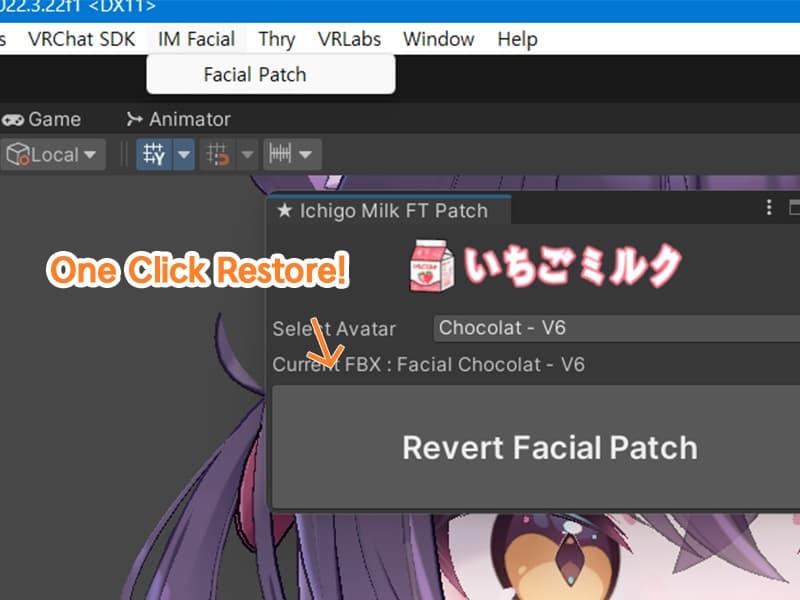This screenshot has width=800, height=600.
Task: Open the Thry menu in the menu bar
Action: [276, 39]
